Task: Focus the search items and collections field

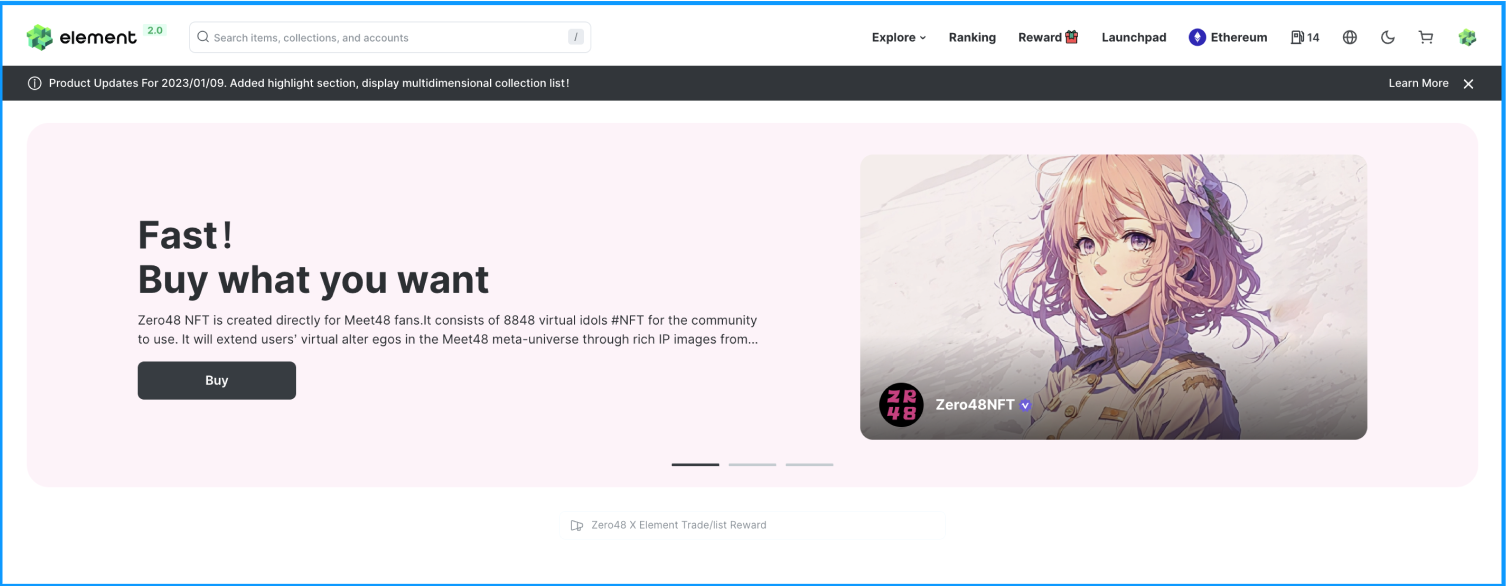Action: click(390, 37)
